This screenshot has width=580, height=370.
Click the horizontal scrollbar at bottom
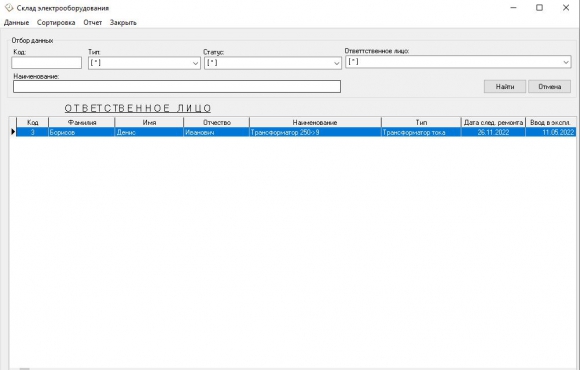click(292, 369)
